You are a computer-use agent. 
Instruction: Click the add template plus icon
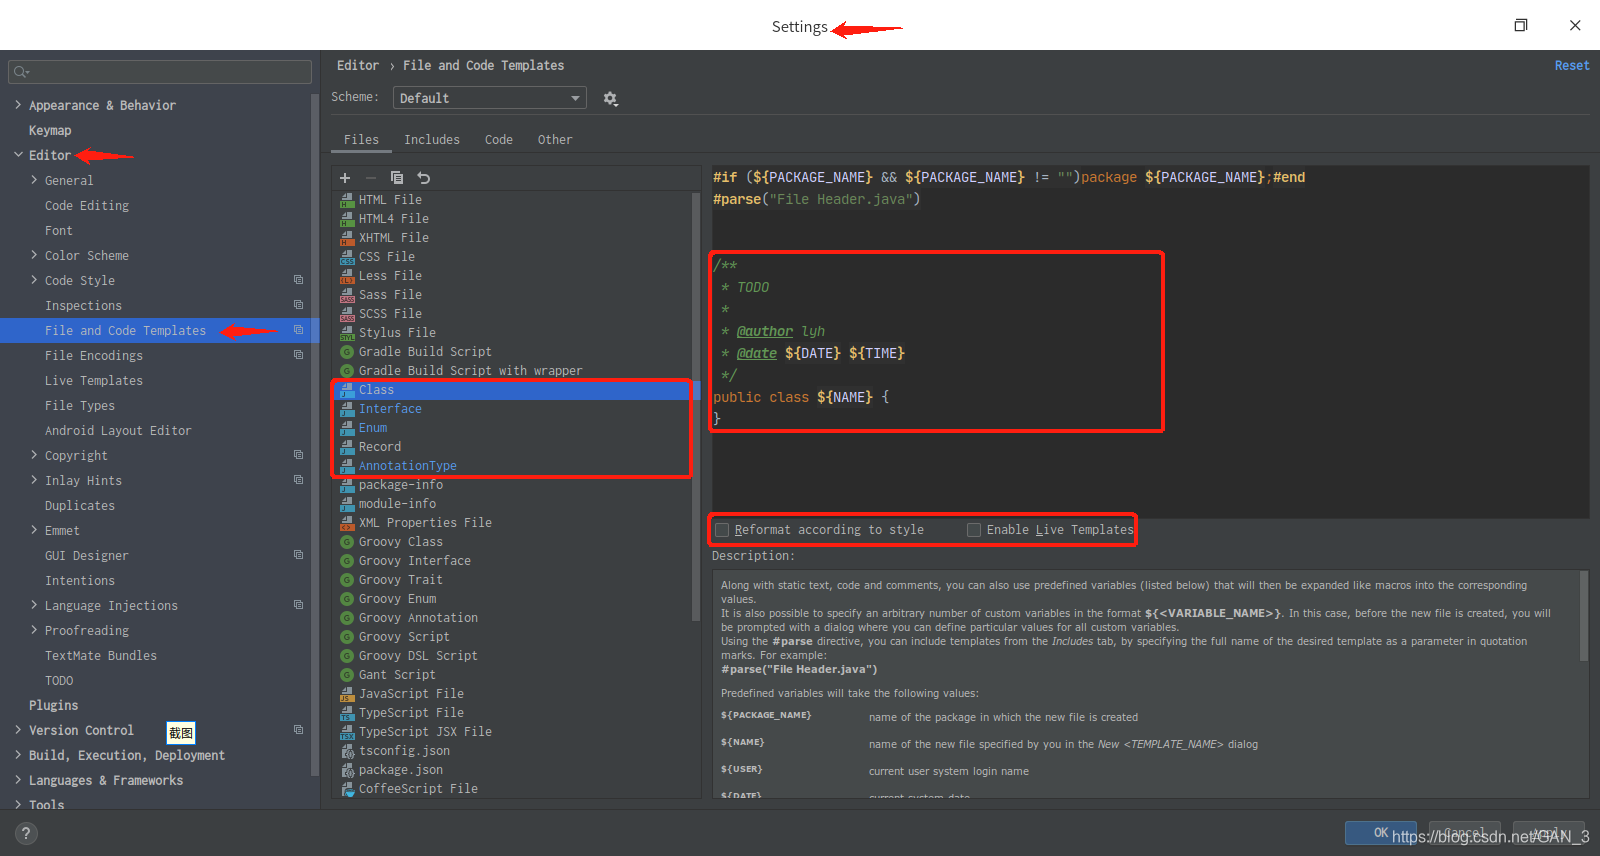345,178
